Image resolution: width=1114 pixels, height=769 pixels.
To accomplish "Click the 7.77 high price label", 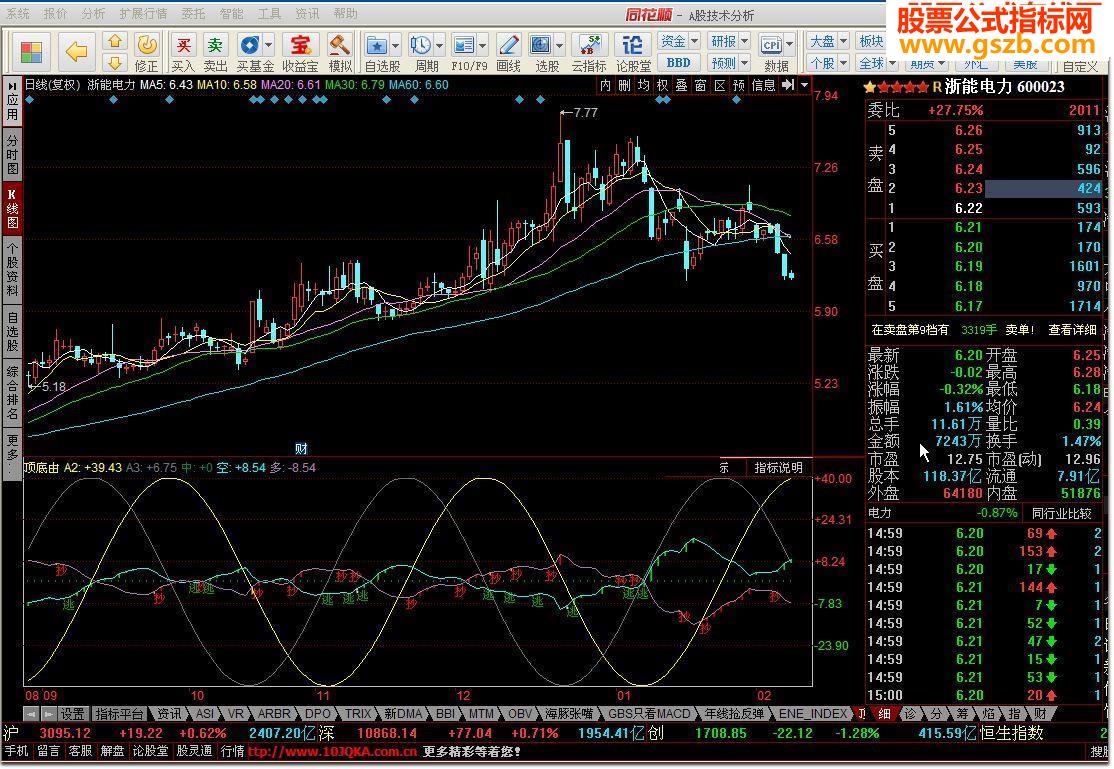I will 585,112.
